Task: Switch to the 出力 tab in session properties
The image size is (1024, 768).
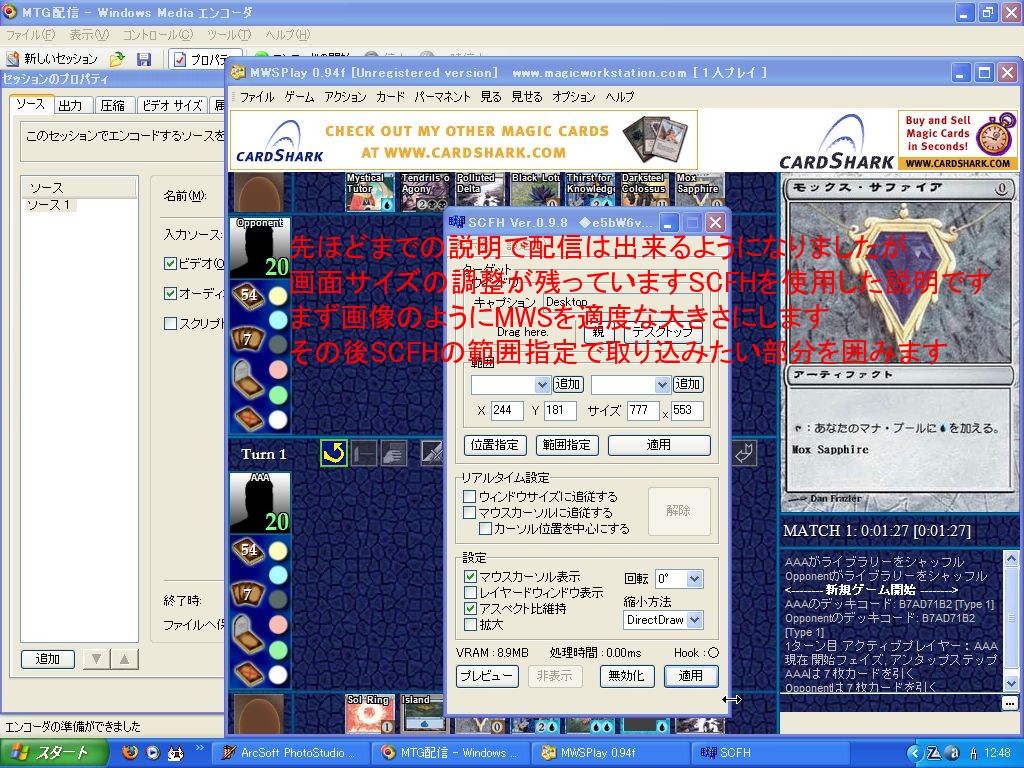Action: (x=70, y=105)
